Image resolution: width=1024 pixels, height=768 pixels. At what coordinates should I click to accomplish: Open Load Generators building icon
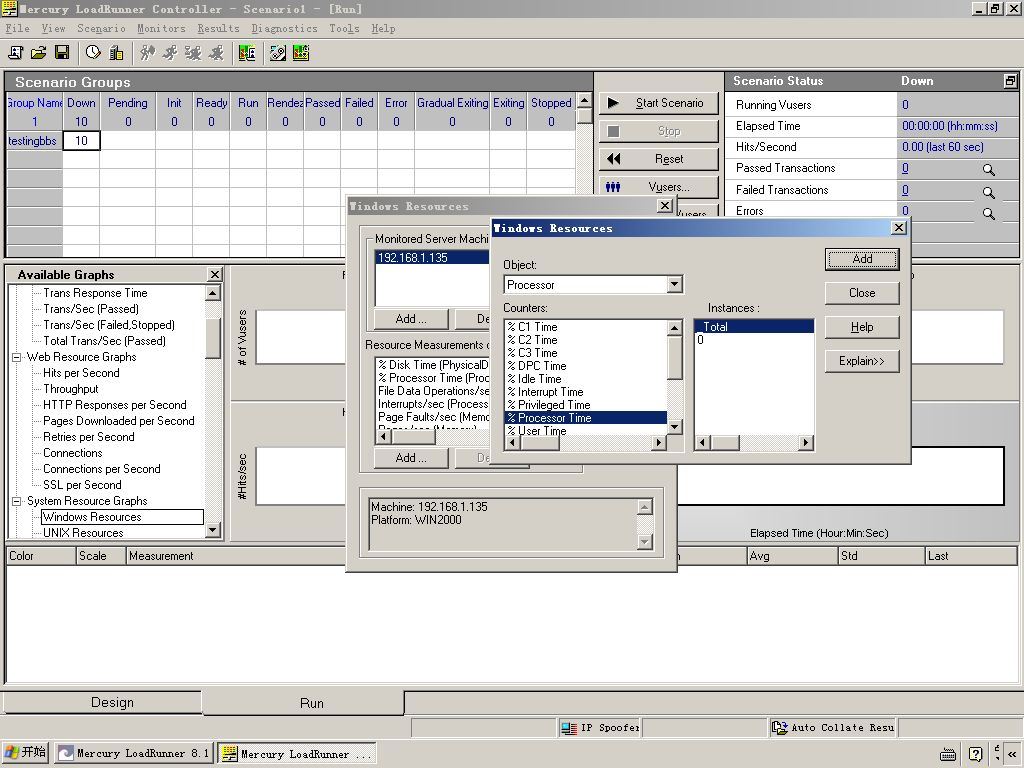[x=116, y=53]
